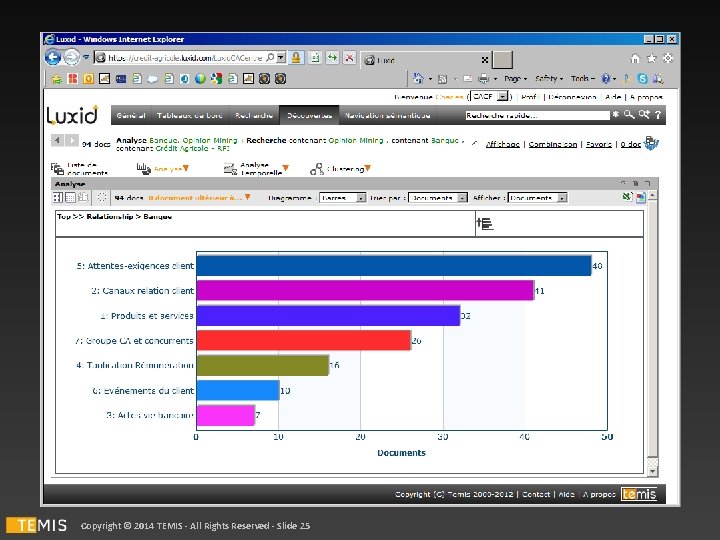Click the Déconnexion link
720x540 pixels.
572,97
